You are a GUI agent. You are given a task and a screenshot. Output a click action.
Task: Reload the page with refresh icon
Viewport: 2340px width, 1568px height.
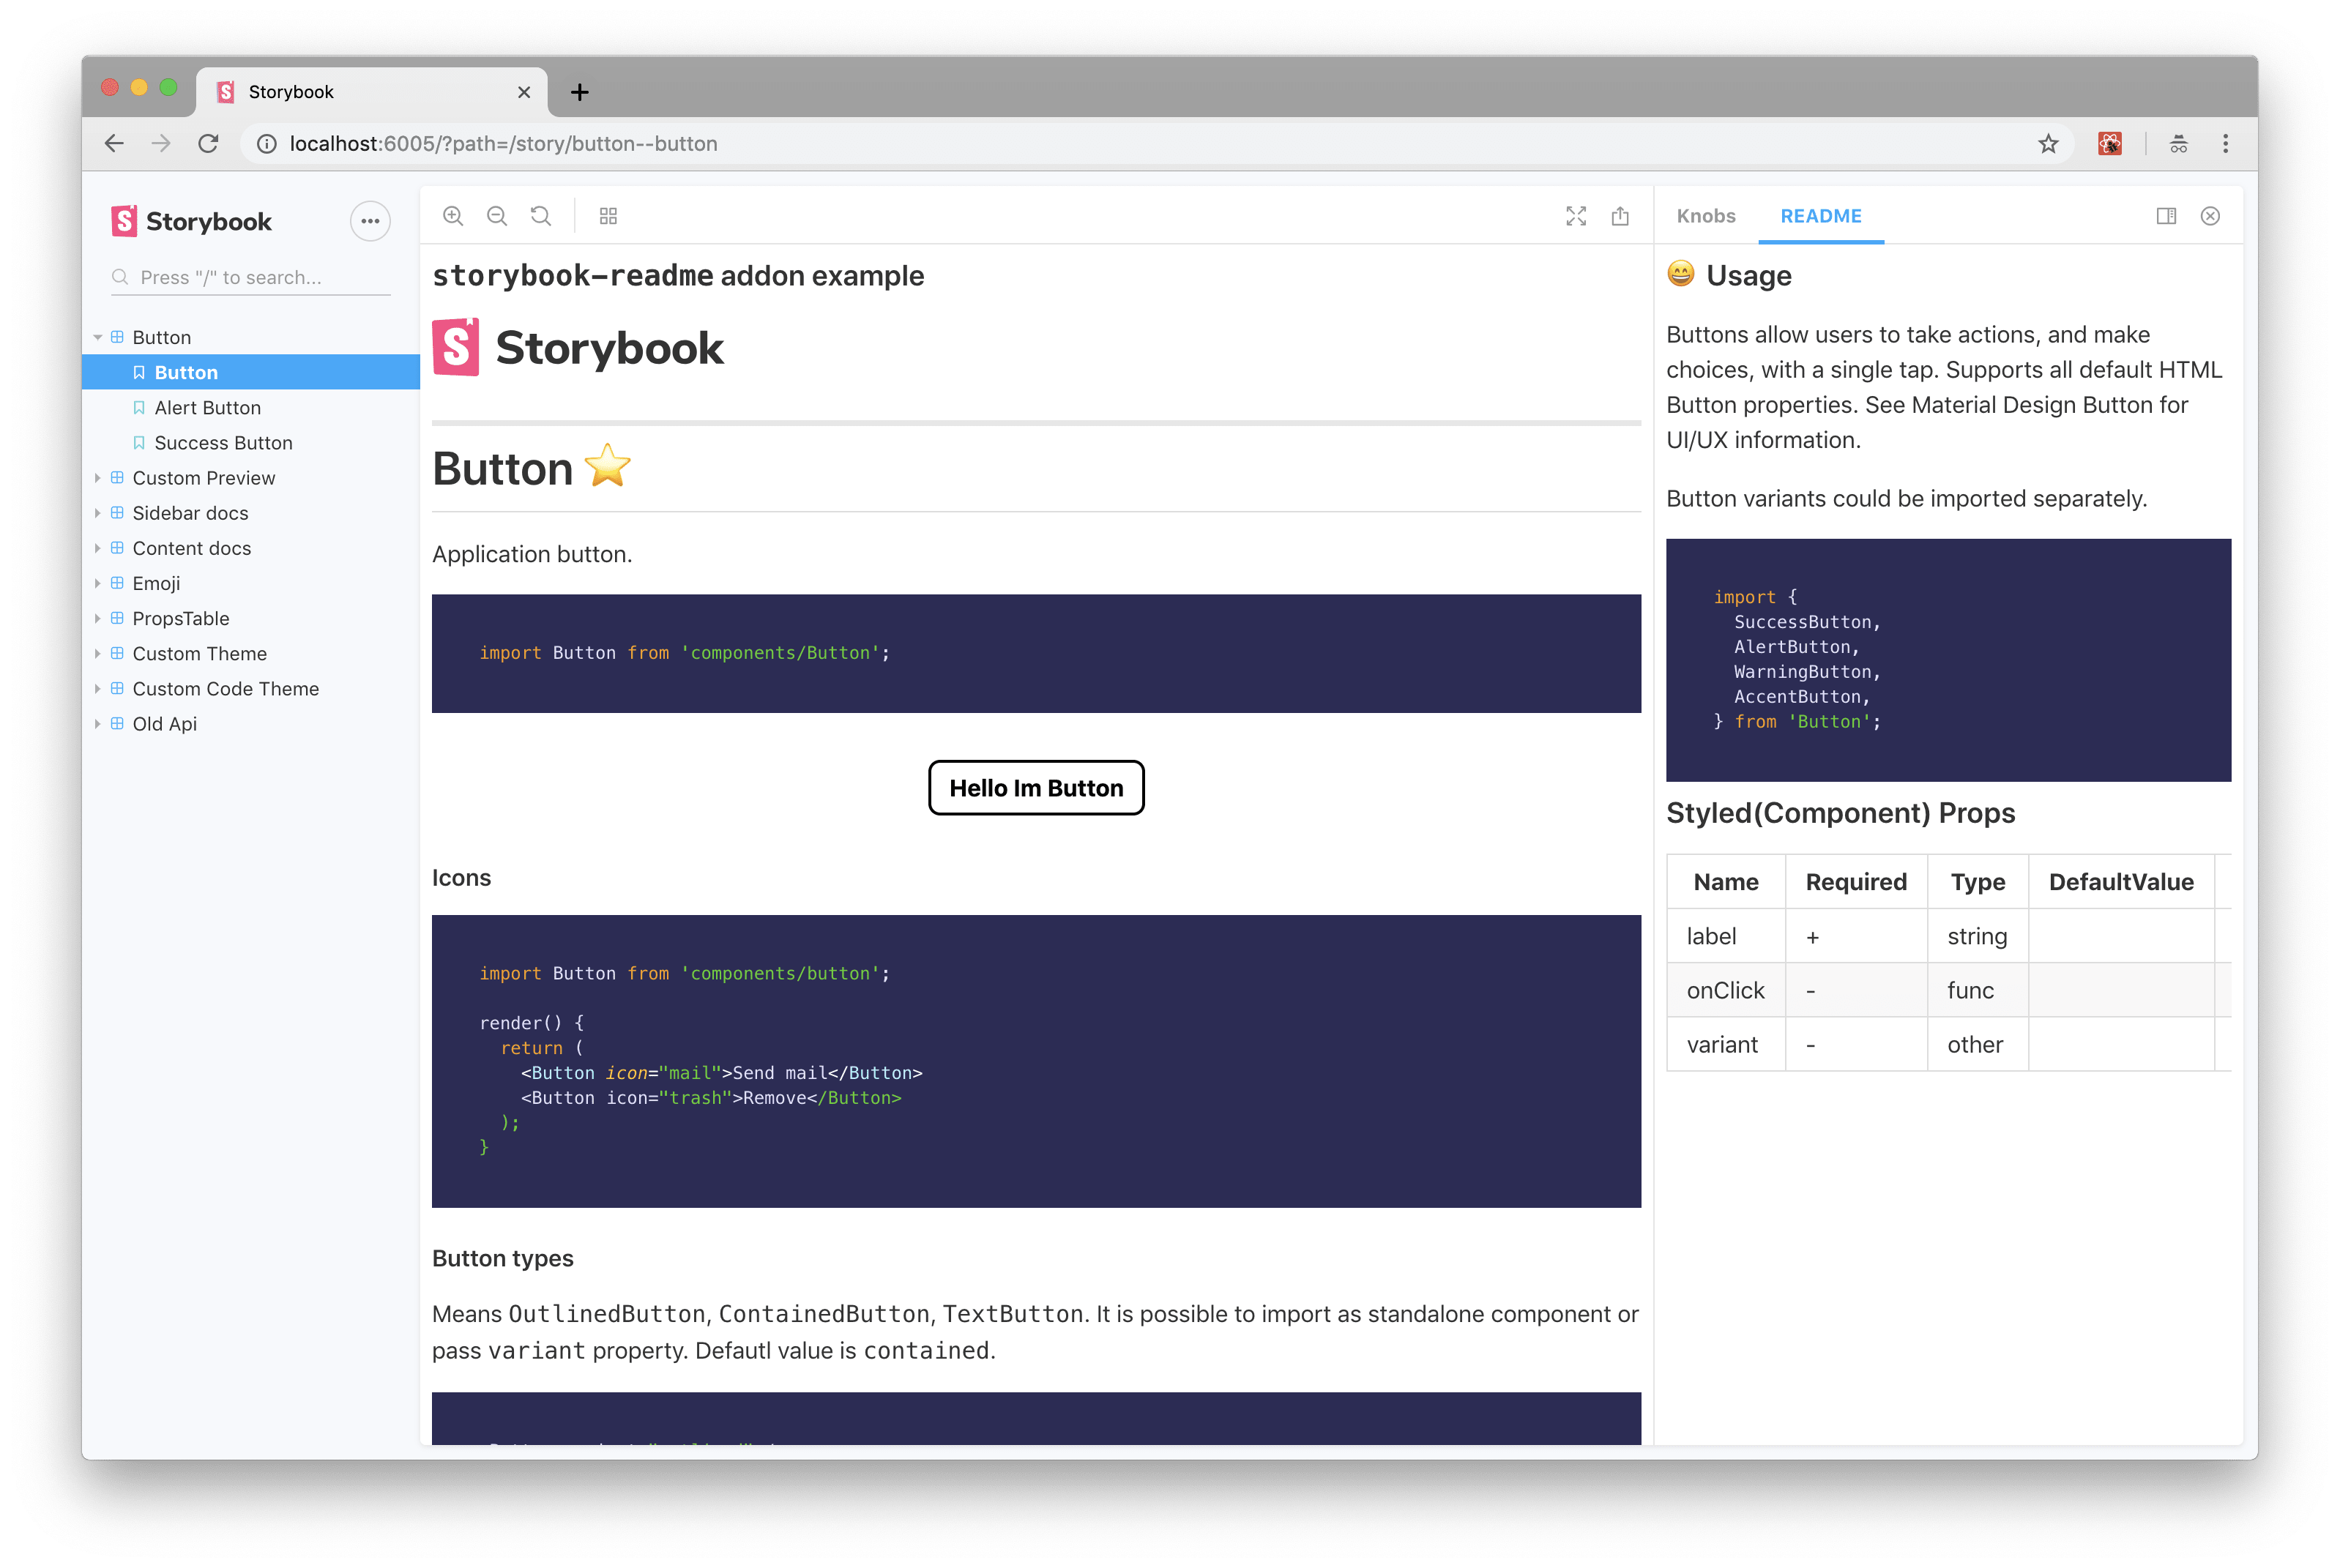tap(208, 143)
